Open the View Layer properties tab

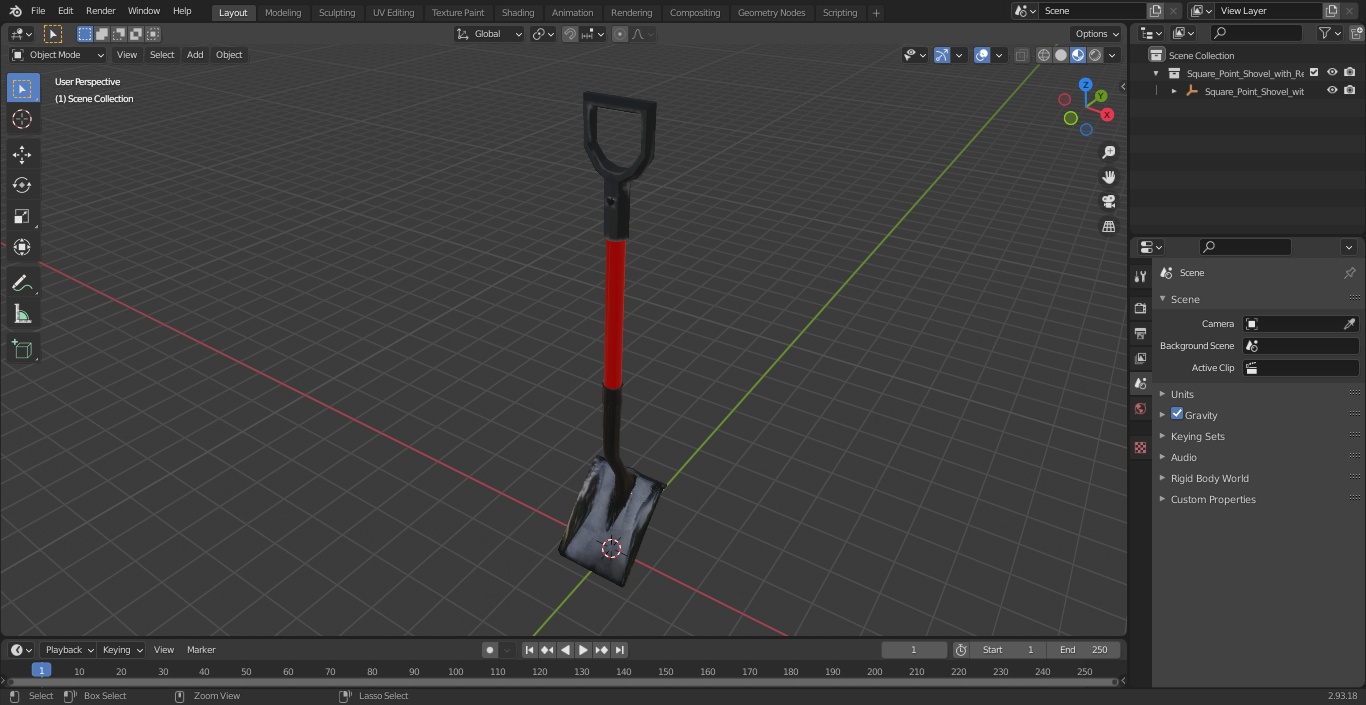pos(1140,358)
